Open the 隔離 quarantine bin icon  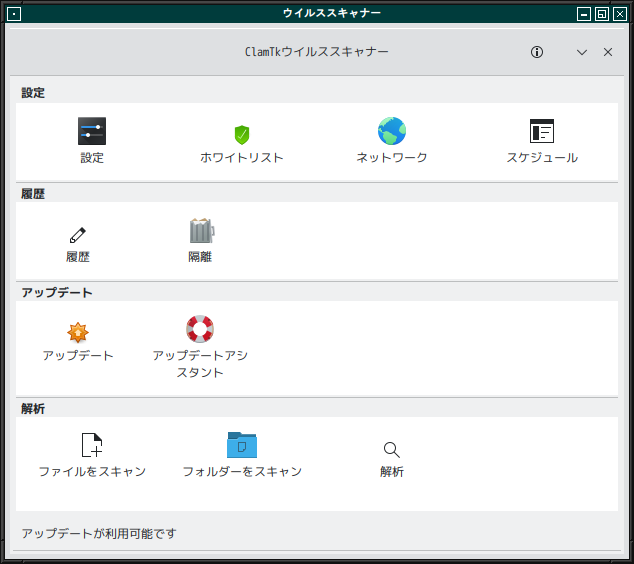[202, 230]
